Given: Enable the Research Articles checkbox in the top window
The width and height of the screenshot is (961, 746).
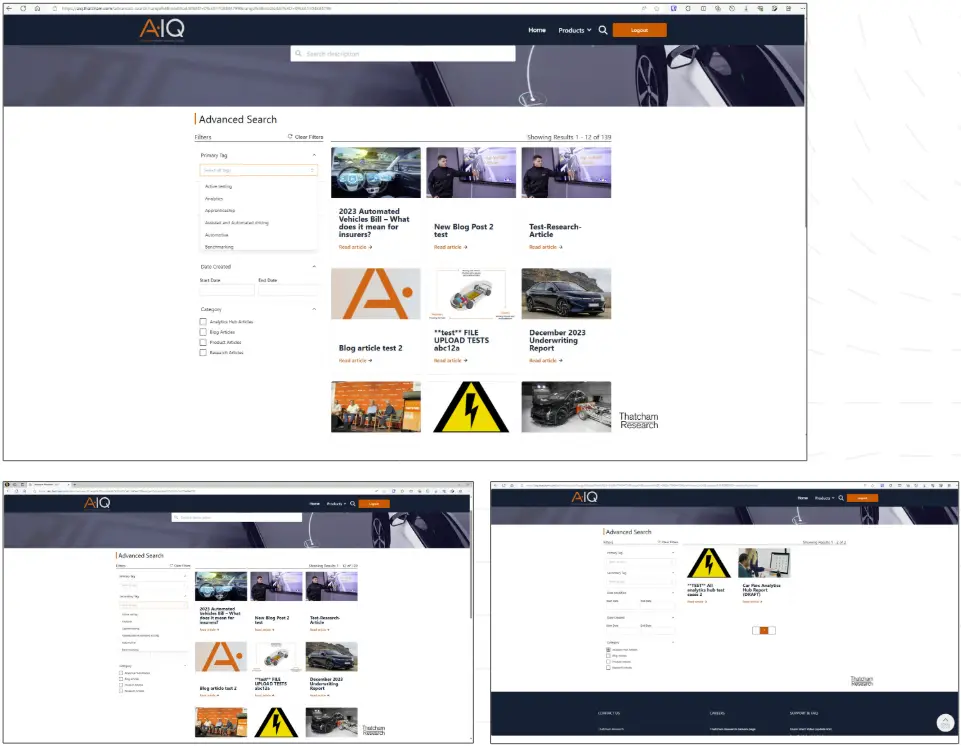Looking at the screenshot, I should (203, 353).
